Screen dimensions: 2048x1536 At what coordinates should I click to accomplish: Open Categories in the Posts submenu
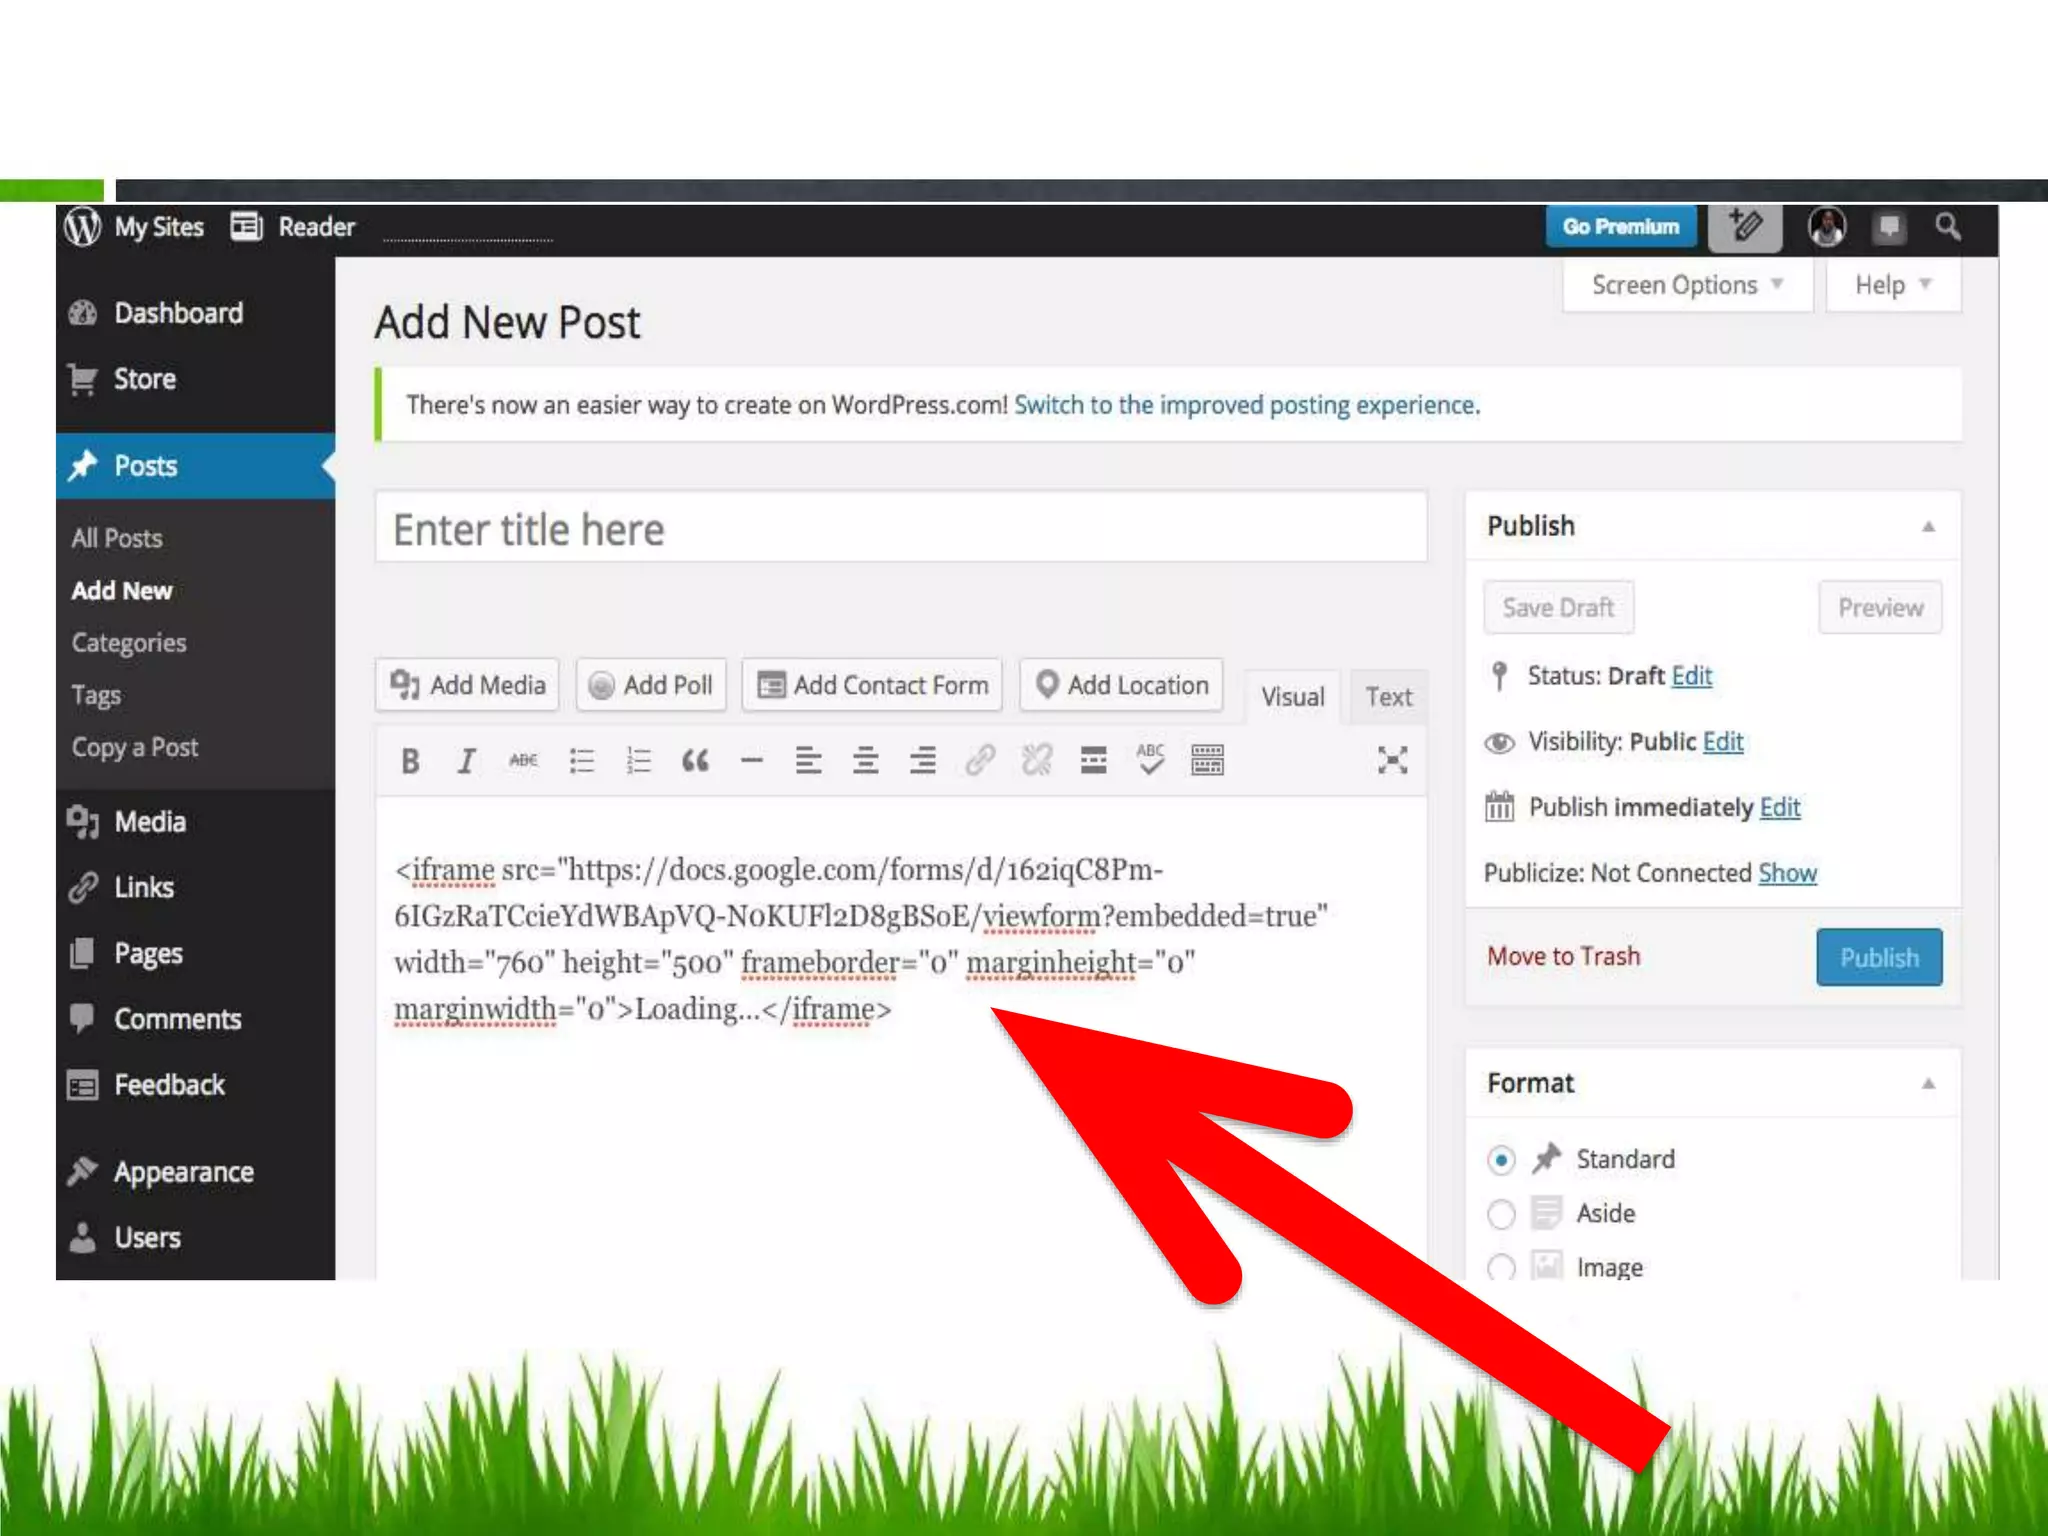(x=129, y=643)
